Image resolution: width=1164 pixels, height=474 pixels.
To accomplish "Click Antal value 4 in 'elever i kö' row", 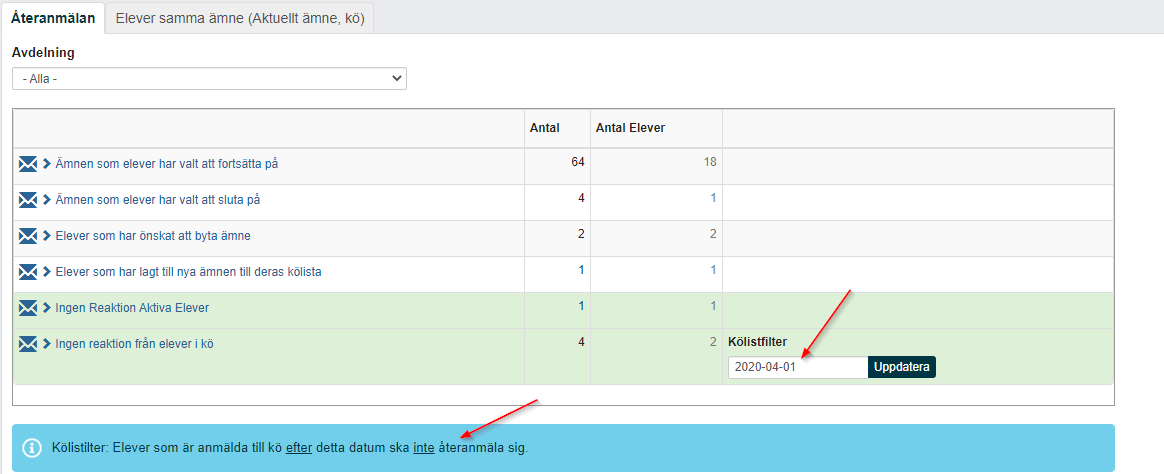I will click(581, 342).
